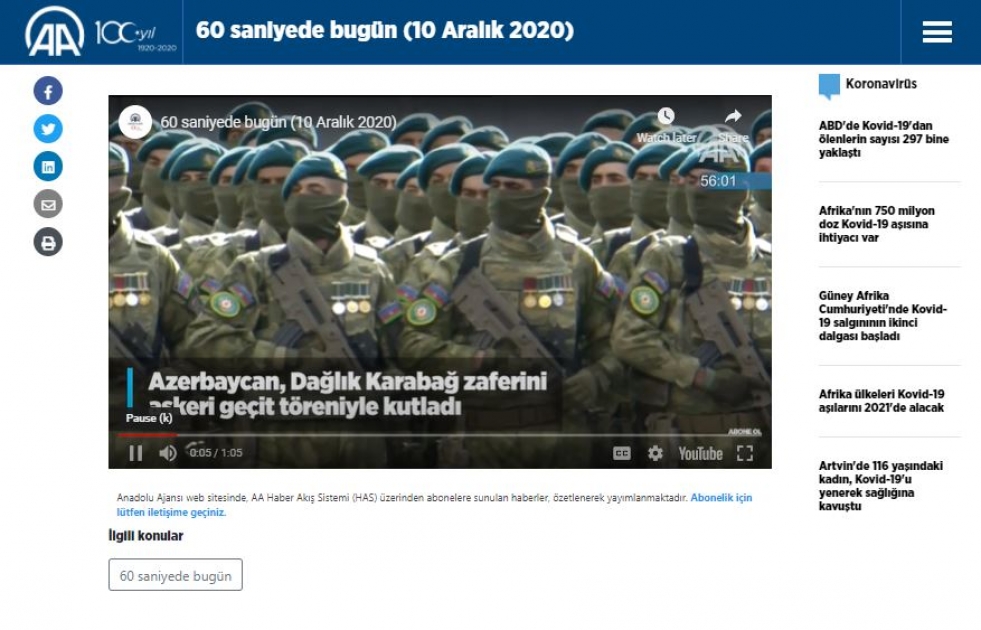
Task: Share the page on Facebook
Action: click(x=48, y=91)
